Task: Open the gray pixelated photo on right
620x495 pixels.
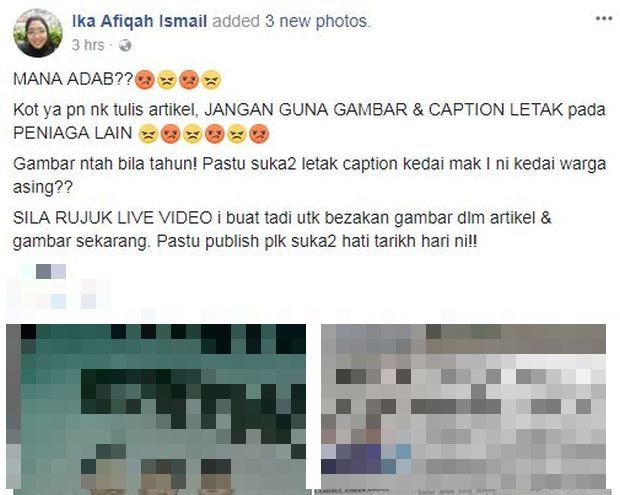Action: pos(463,409)
